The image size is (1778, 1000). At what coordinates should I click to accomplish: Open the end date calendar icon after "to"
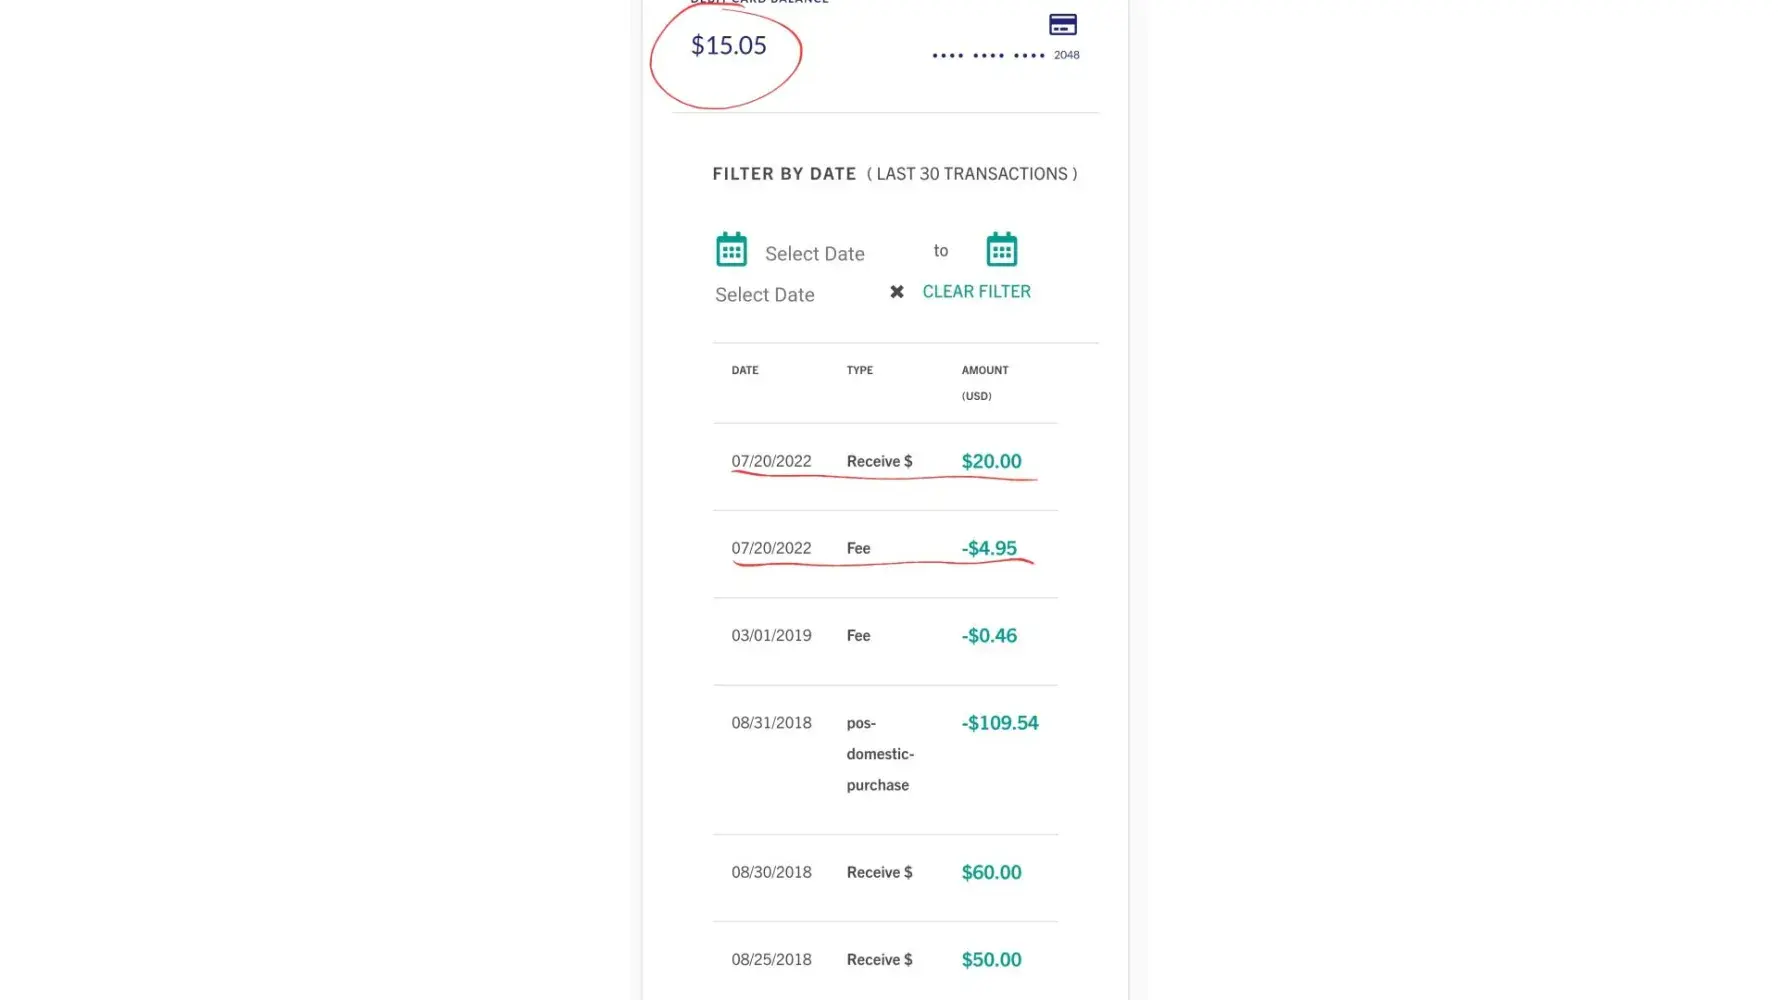pyautogui.click(x=1001, y=250)
